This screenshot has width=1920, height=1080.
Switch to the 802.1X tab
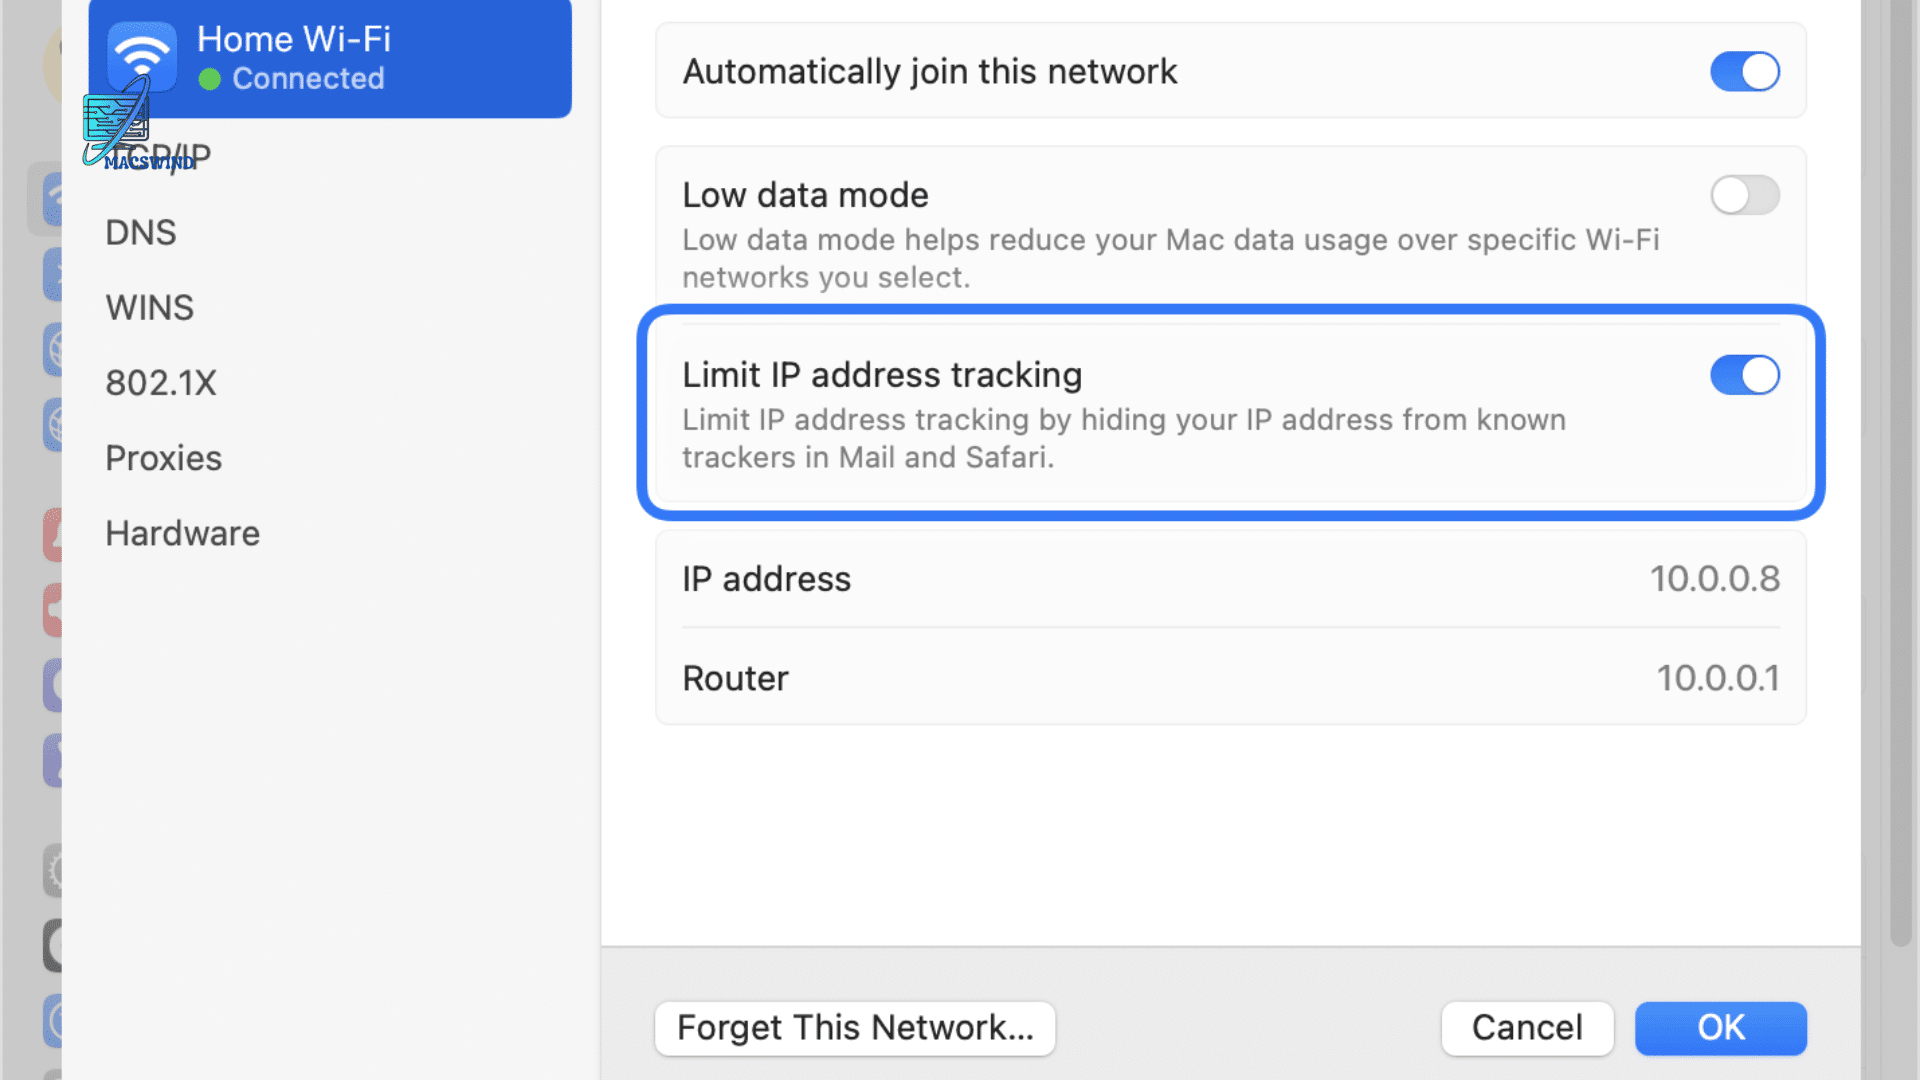(161, 383)
